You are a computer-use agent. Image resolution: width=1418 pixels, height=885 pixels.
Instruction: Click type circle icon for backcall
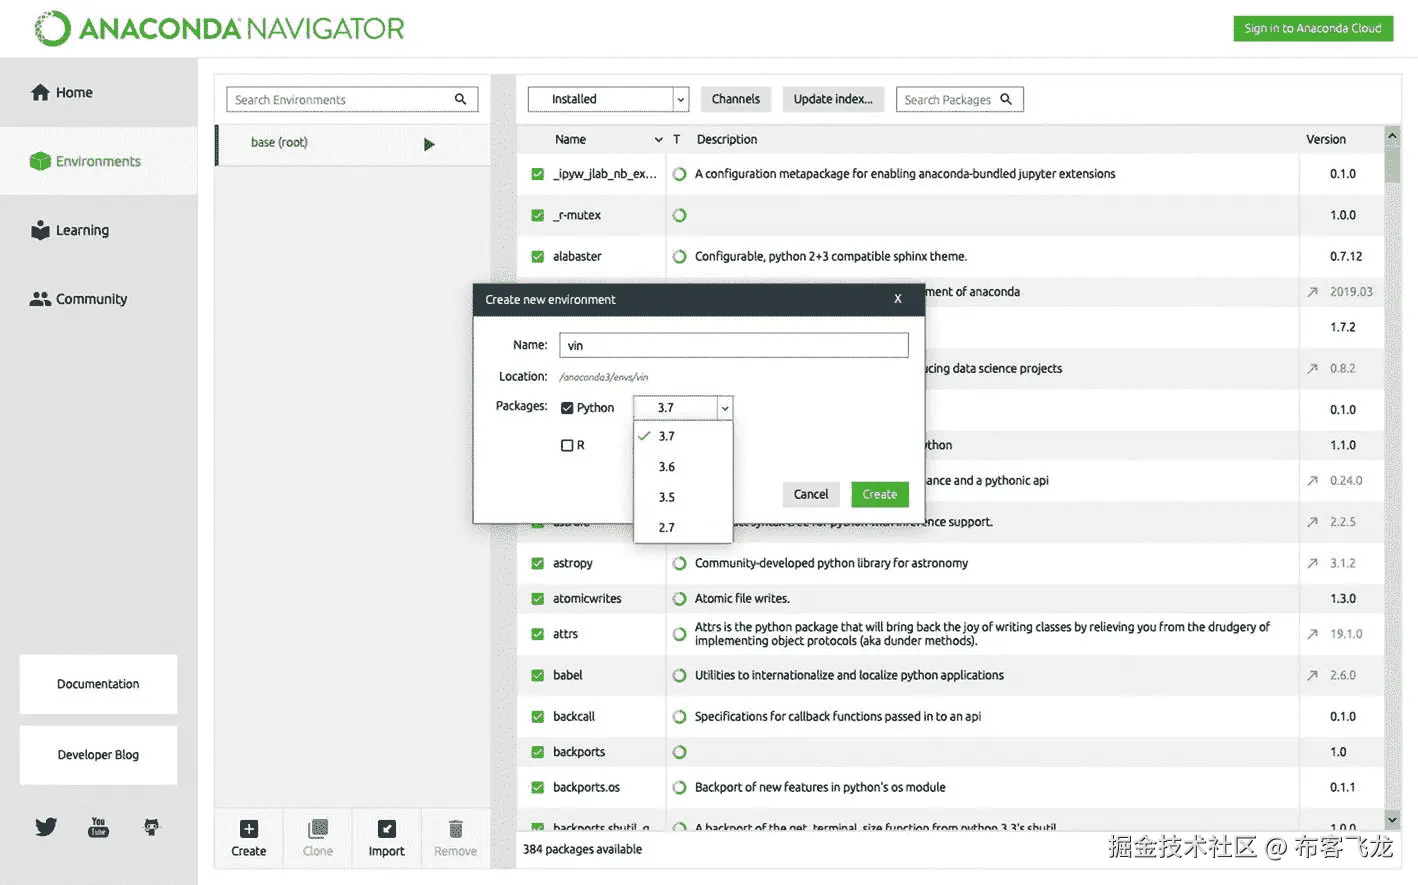tap(680, 717)
